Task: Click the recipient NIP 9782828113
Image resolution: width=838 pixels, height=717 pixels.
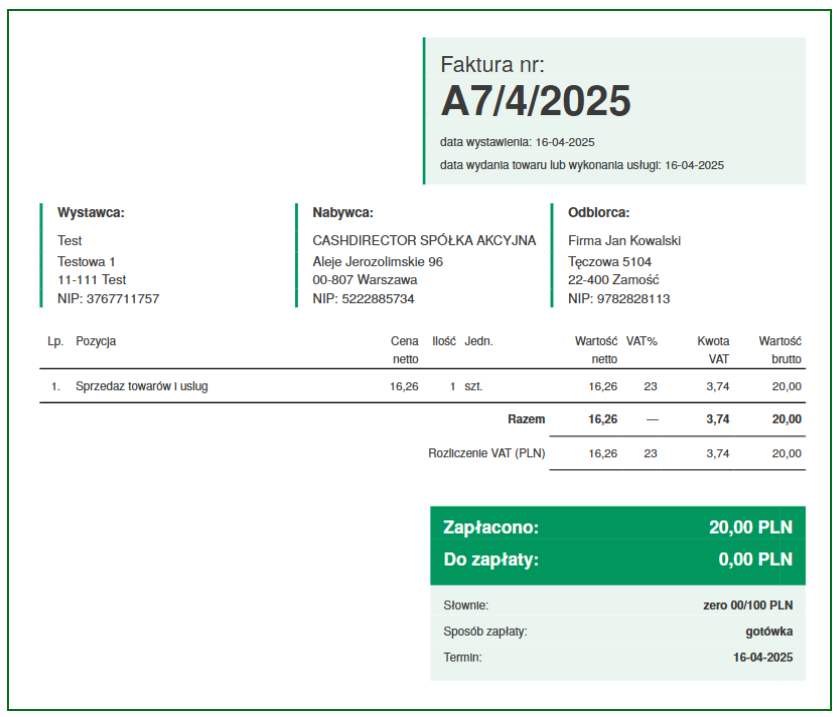Action: pyautogui.click(x=618, y=299)
